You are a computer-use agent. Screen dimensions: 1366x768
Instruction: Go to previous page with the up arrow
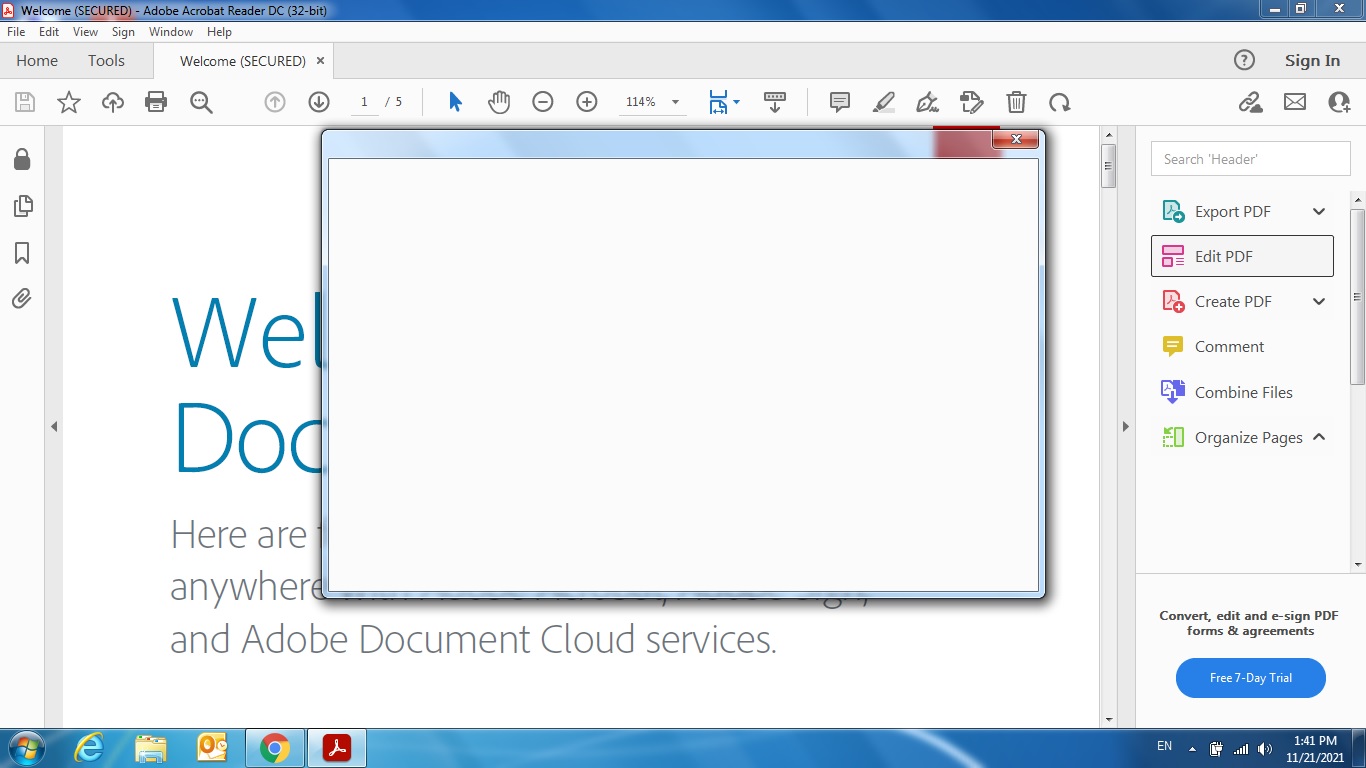(275, 102)
